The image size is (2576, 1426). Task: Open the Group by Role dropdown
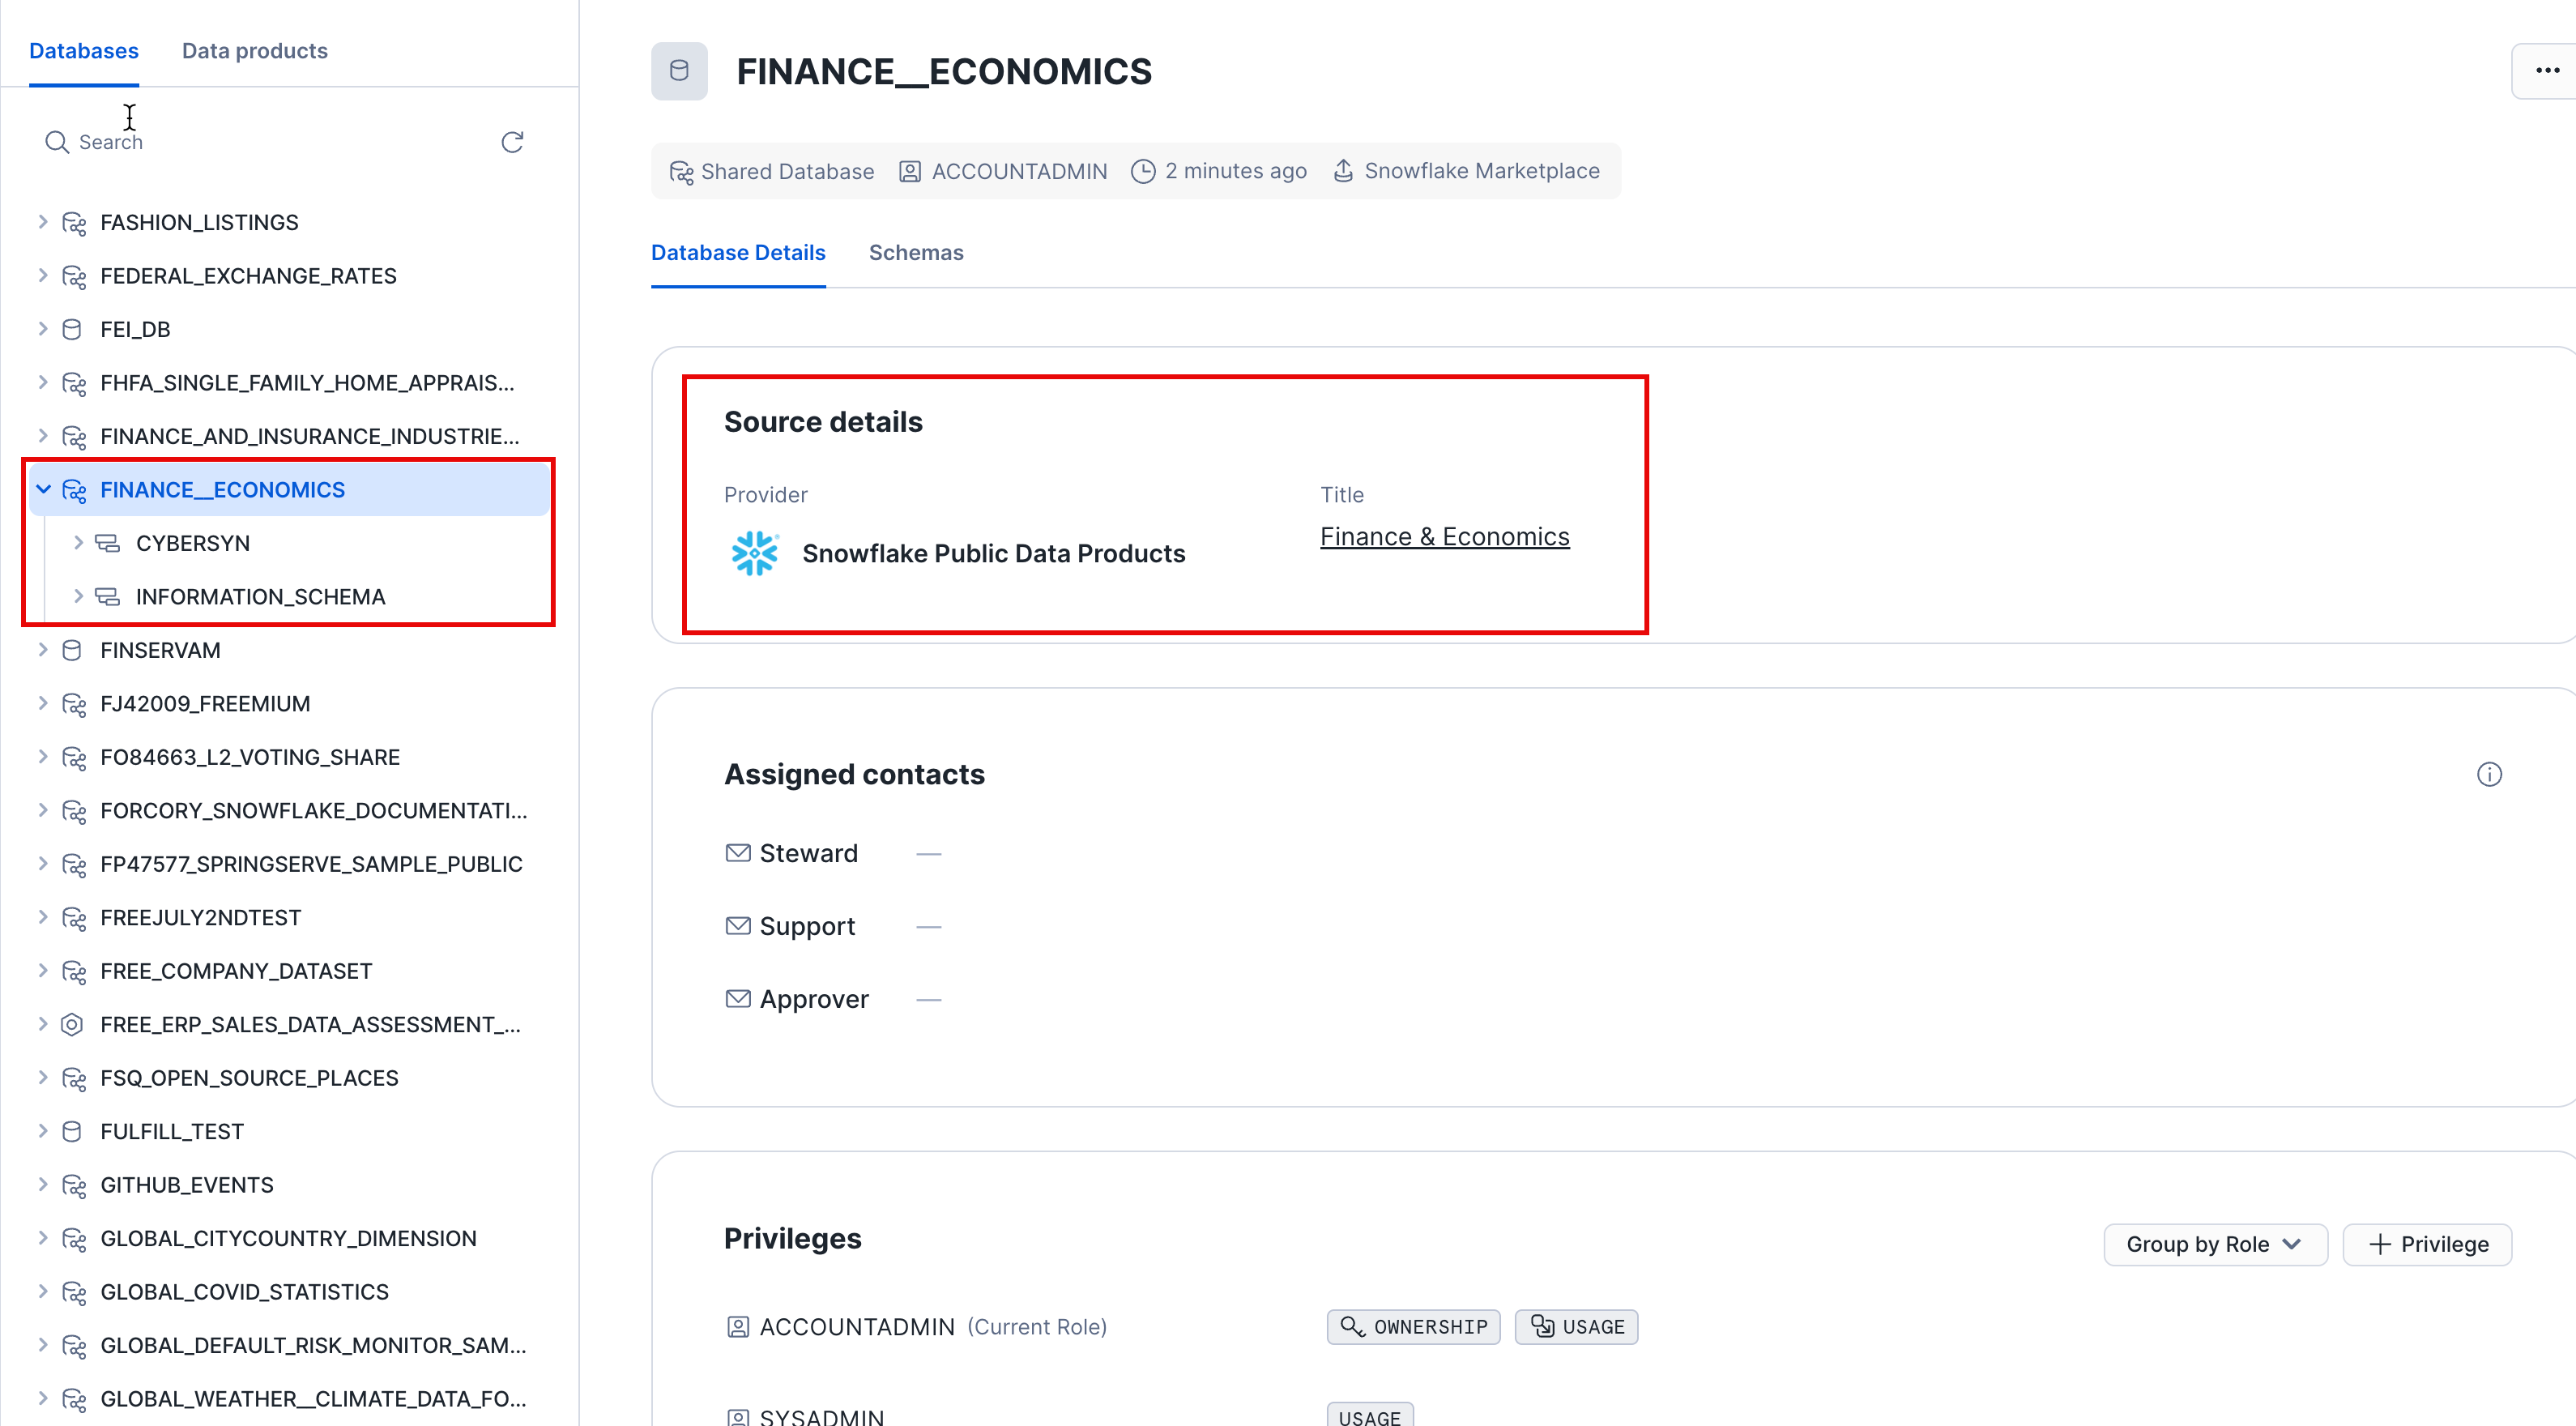2215,1244
